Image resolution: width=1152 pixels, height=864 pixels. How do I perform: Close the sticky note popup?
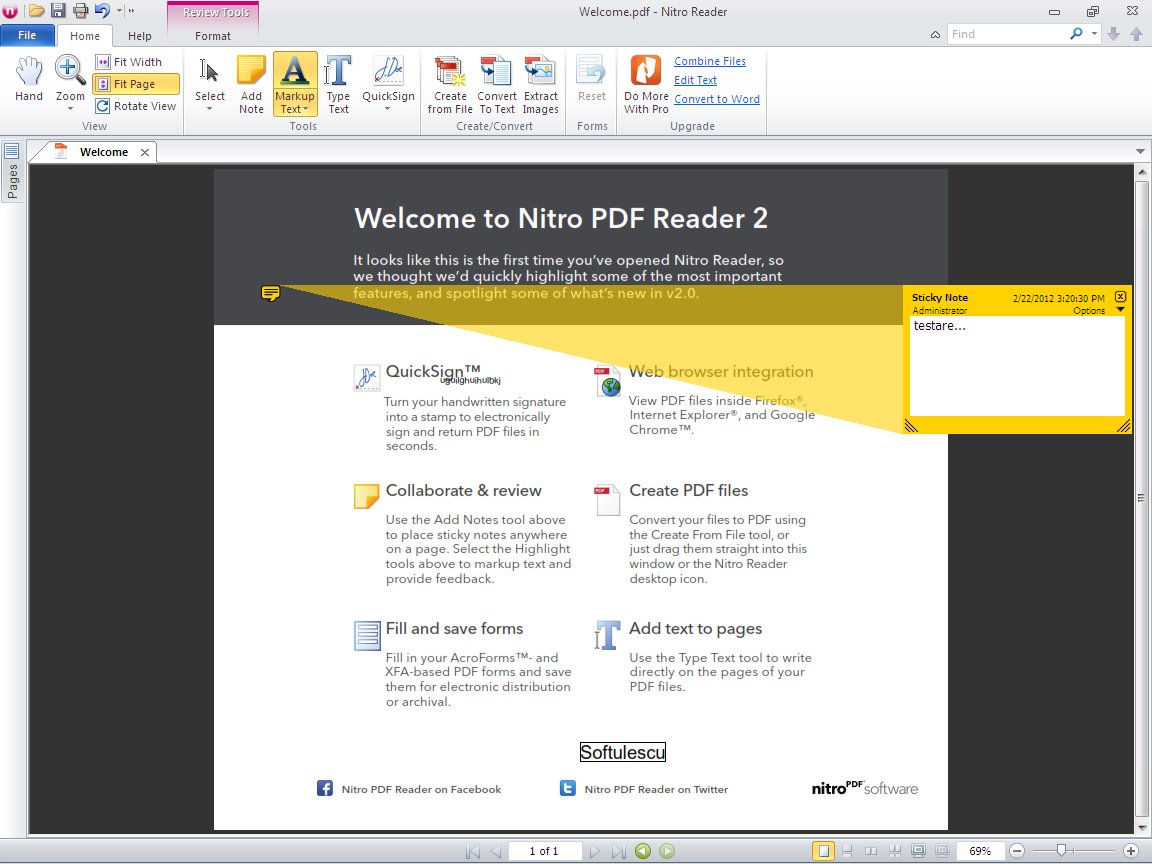pos(1120,297)
